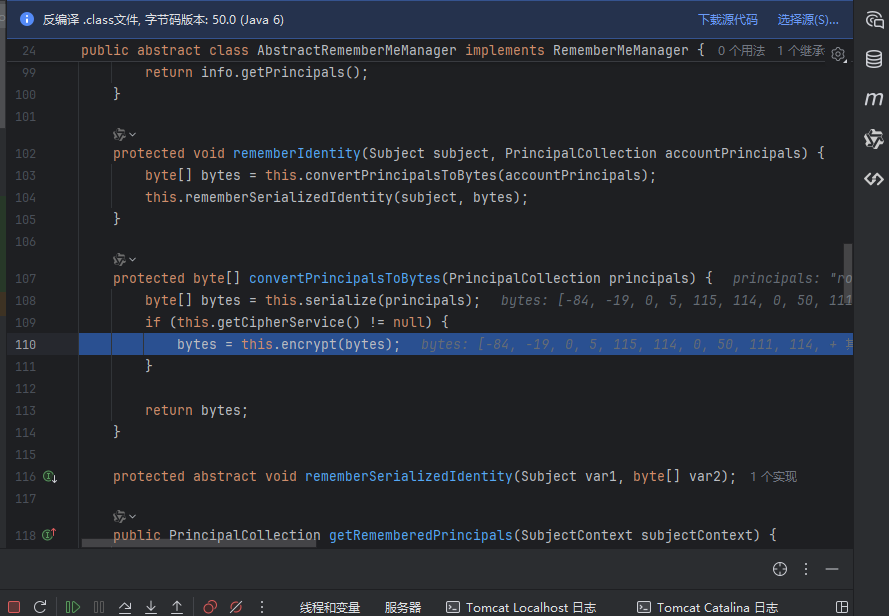Switch to the 线程和变量 tab
Image resolution: width=889 pixels, height=616 pixels.
tap(330, 607)
